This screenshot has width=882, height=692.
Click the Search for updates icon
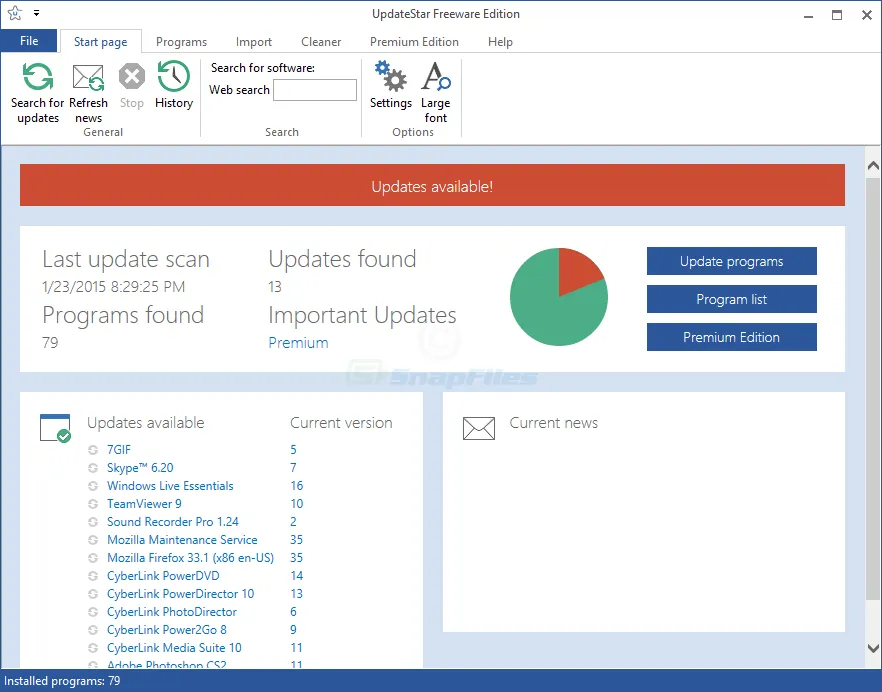38,77
